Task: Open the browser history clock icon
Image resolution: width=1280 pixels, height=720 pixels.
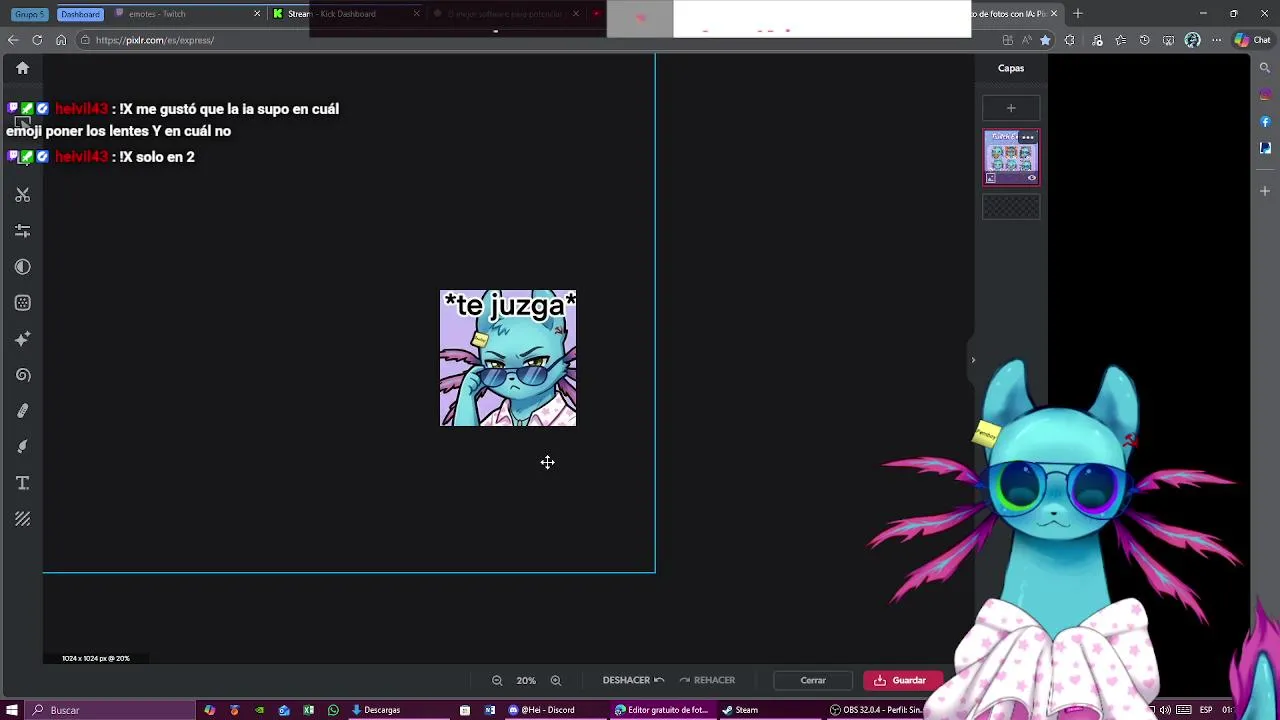Action: click(1145, 40)
